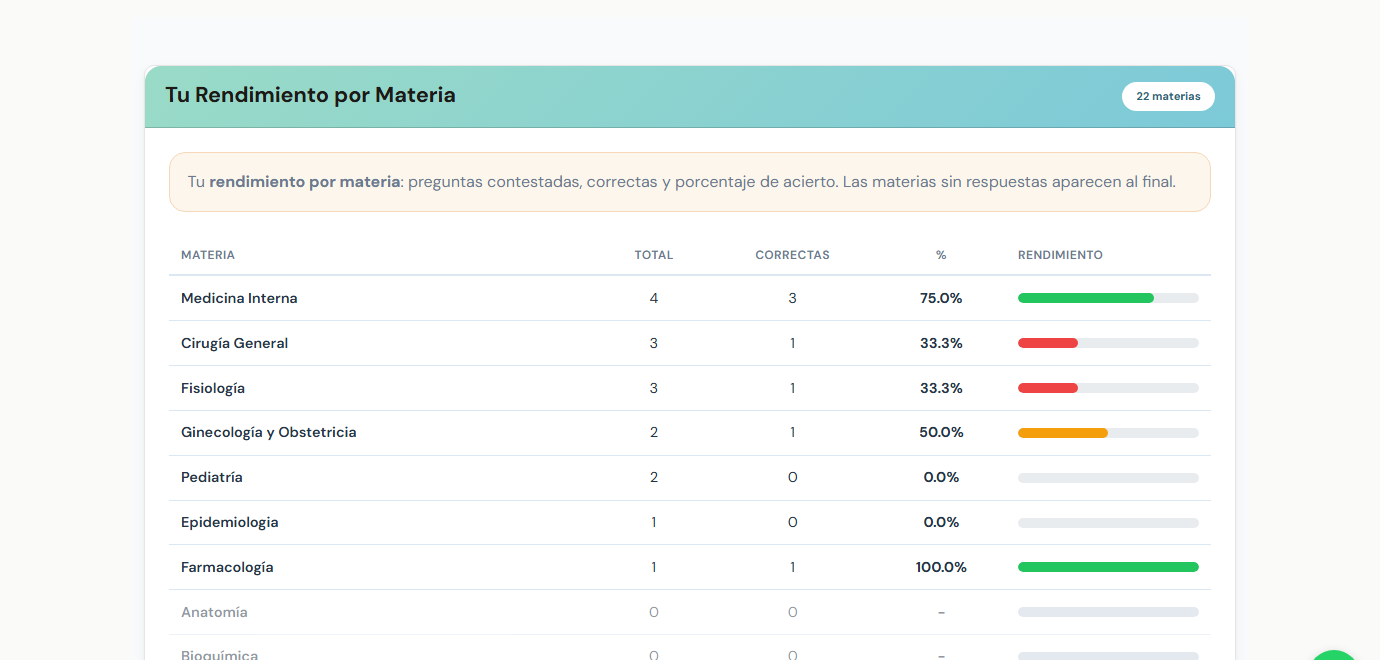
Task: Click the "22 materias" badge
Action: [1168, 97]
